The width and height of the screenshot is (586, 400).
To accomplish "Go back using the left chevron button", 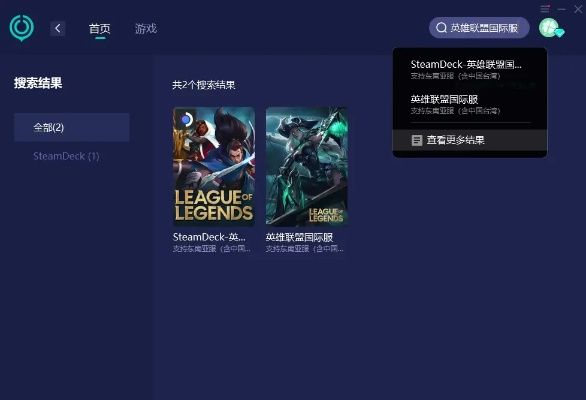I will pos(58,28).
